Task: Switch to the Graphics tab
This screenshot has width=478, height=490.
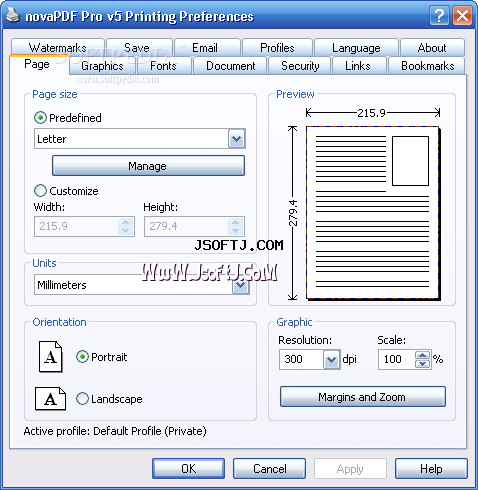Action: (x=102, y=66)
